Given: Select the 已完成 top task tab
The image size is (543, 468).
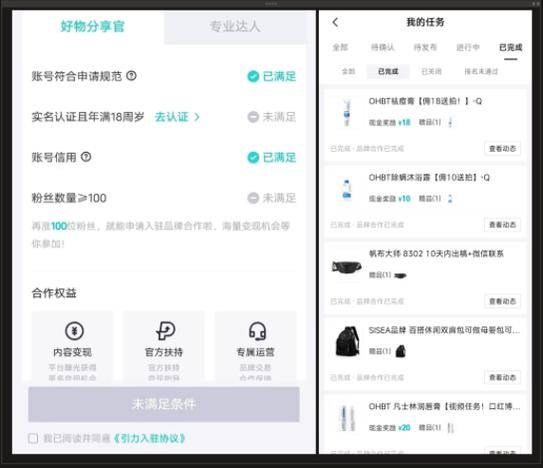Looking at the screenshot, I should [510, 47].
